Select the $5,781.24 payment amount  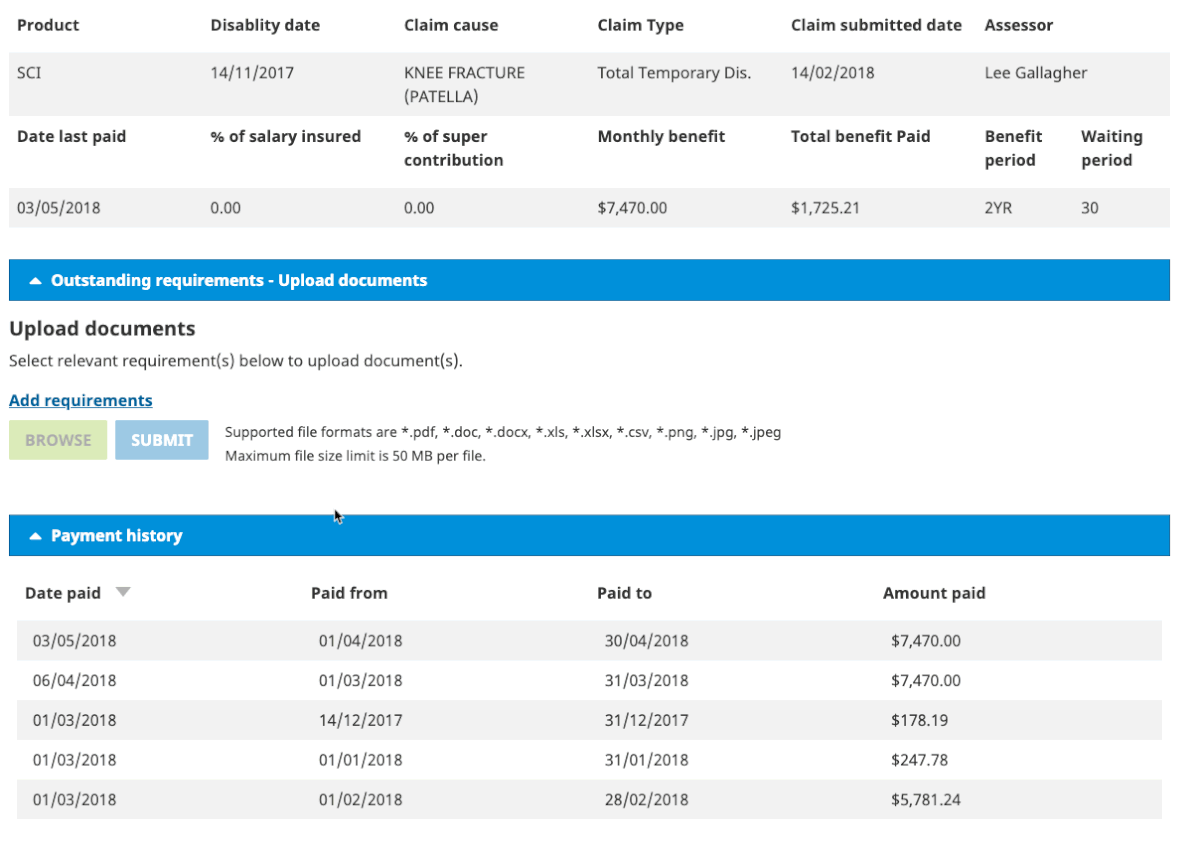click(x=925, y=800)
